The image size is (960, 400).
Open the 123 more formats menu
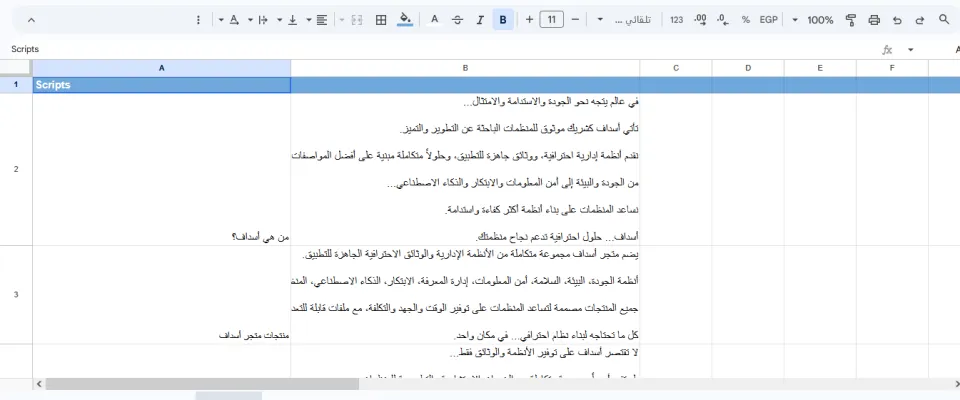tap(677, 20)
